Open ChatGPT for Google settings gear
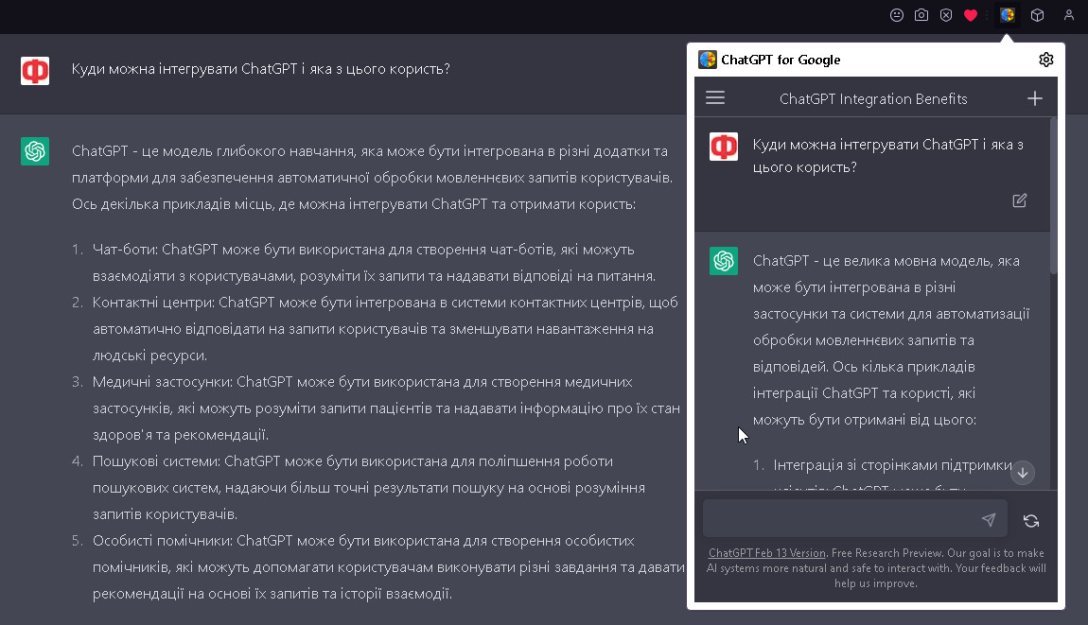The height and width of the screenshot is (625, 1088). coord(1046,60)
